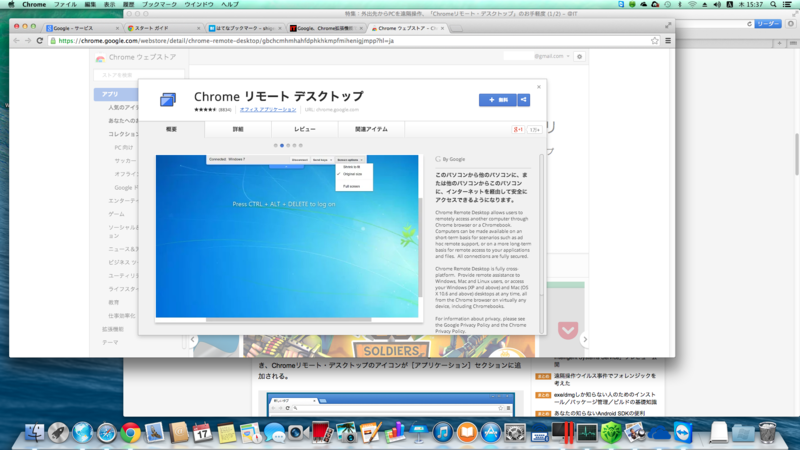Click the Wi-Fi status icon in menu bar
800x450 pixels.
(x=692, y=4)
